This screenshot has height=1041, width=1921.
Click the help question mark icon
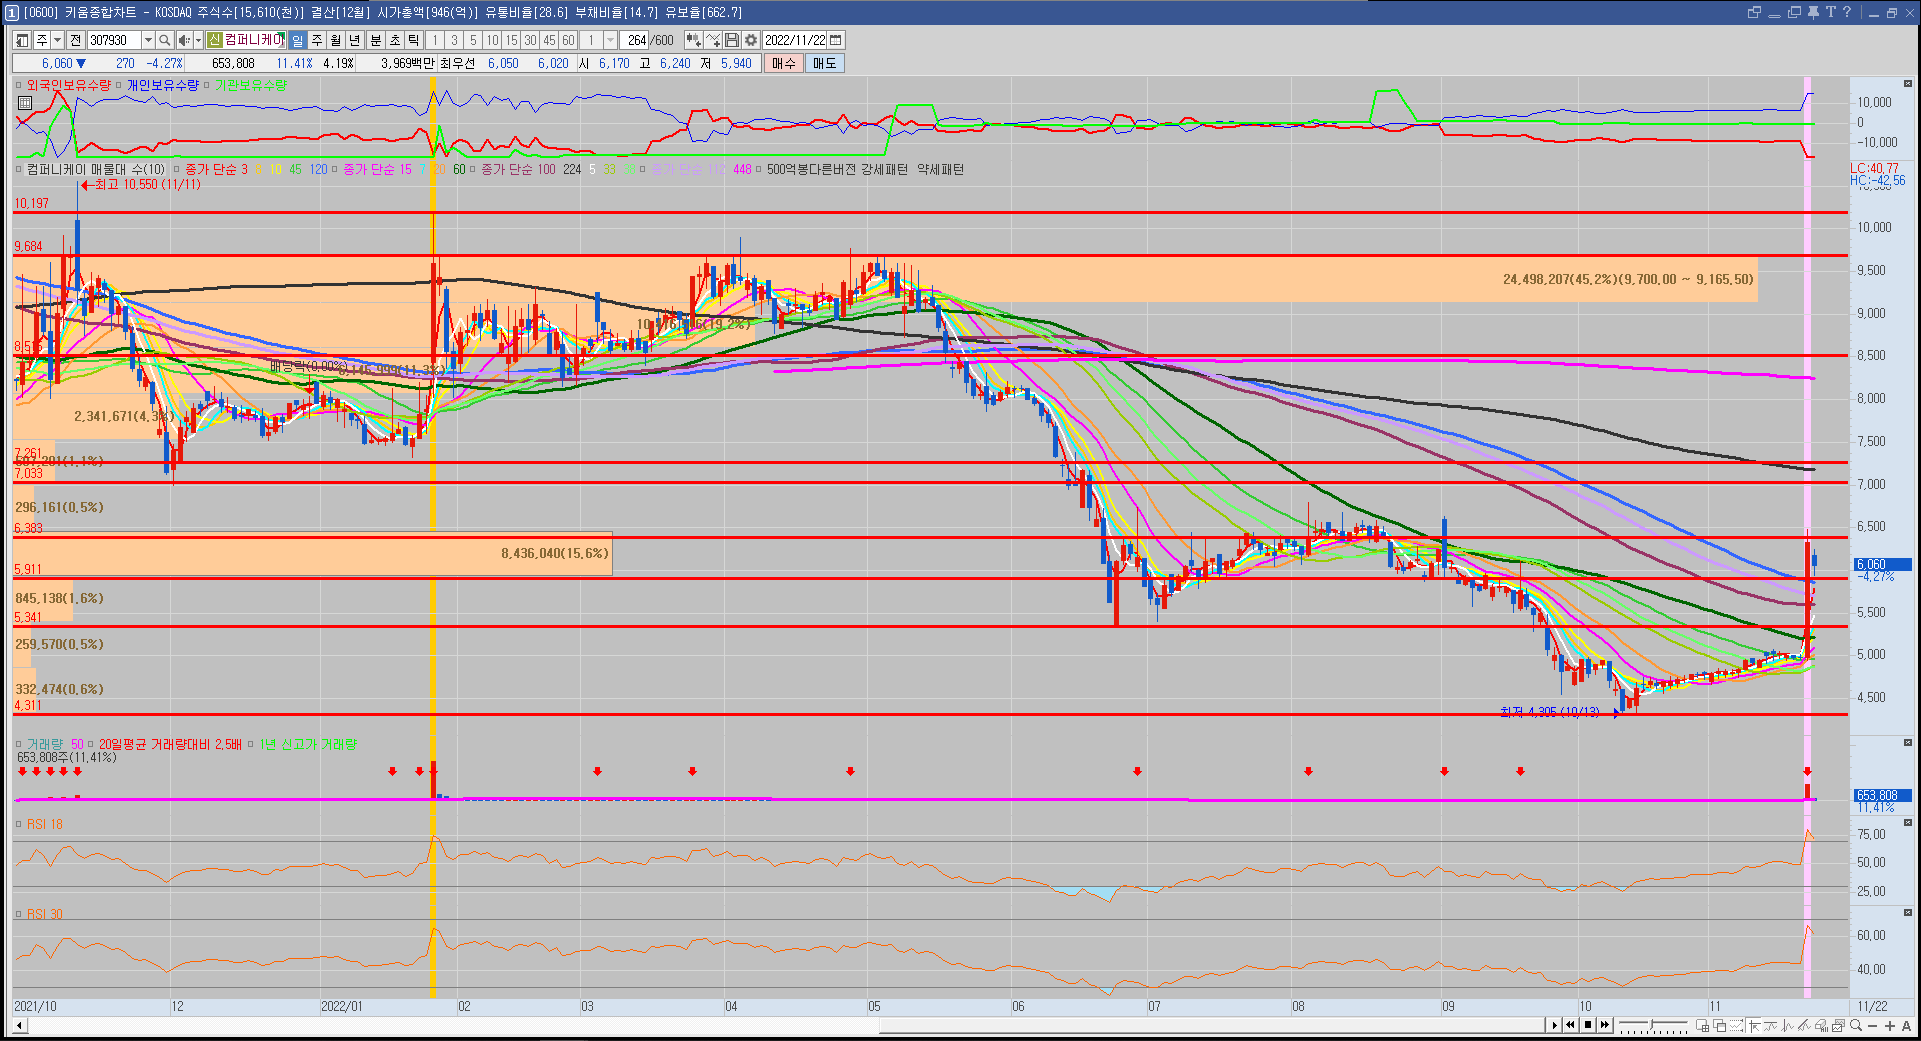tap(1846, 12)
